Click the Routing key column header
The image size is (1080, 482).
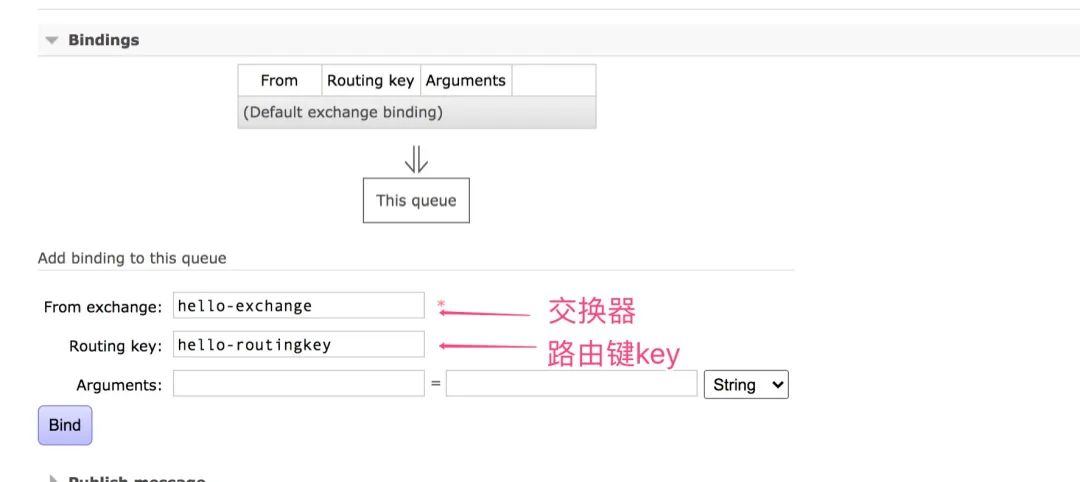click(370, 81)
